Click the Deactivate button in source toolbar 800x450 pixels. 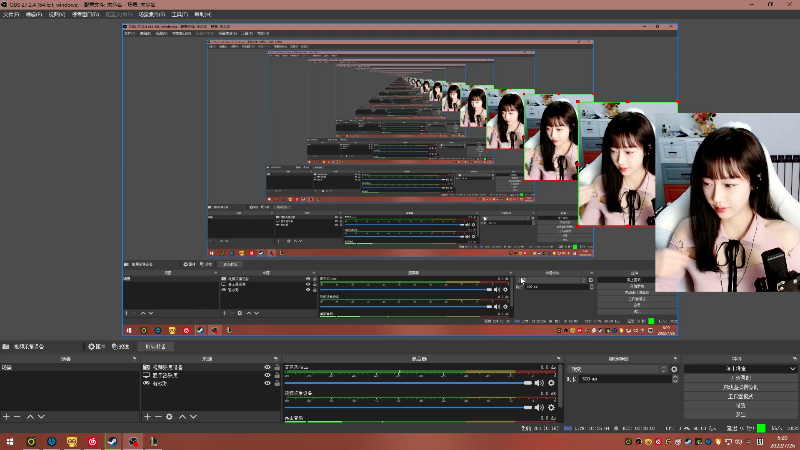(x=155, y=346)
